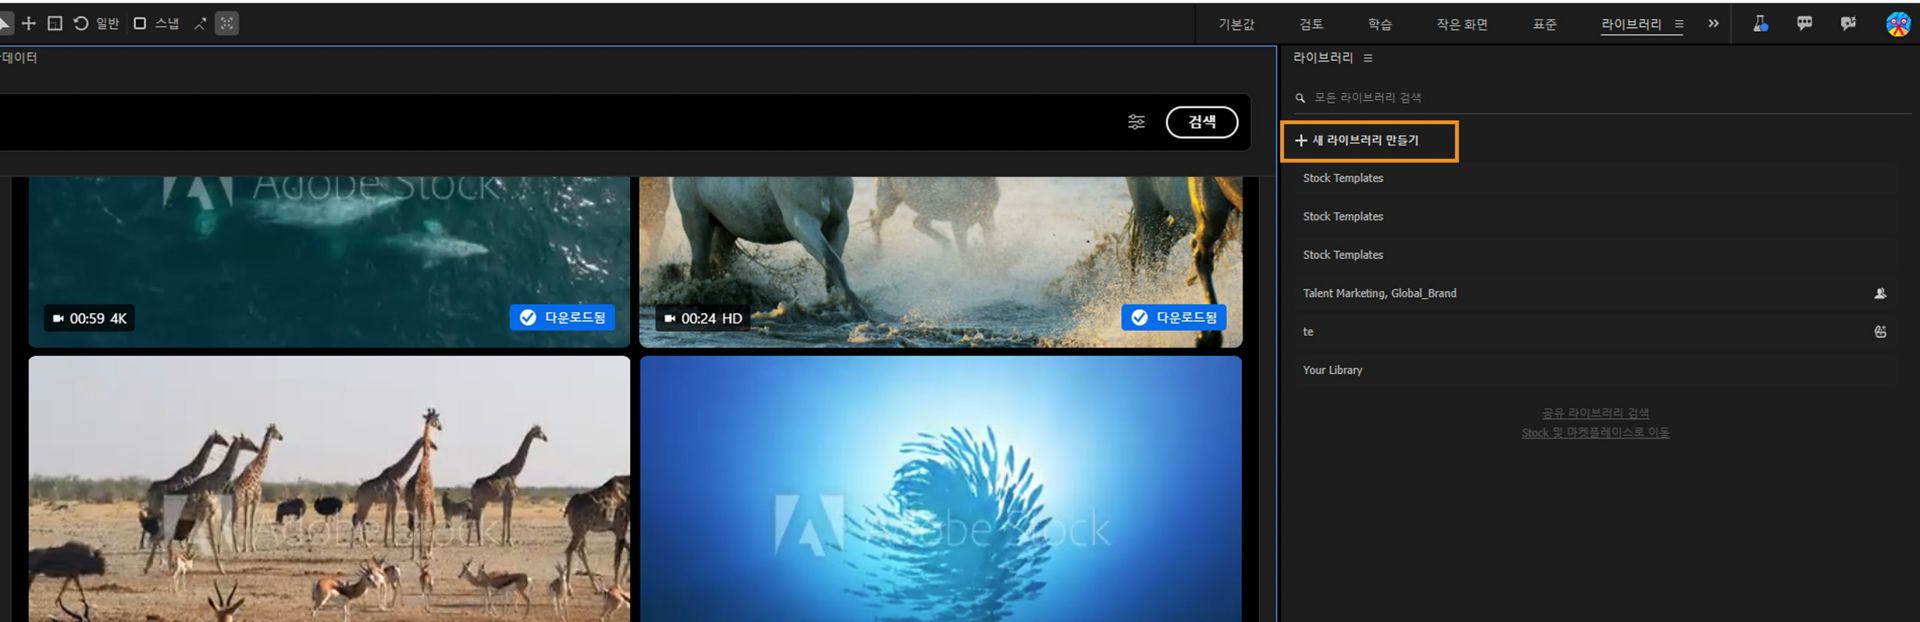The image size is (1920, 622).
Task: Click the 다운로드됨 badge on the 00:59 4K video
Action: [x=563, y=318]
